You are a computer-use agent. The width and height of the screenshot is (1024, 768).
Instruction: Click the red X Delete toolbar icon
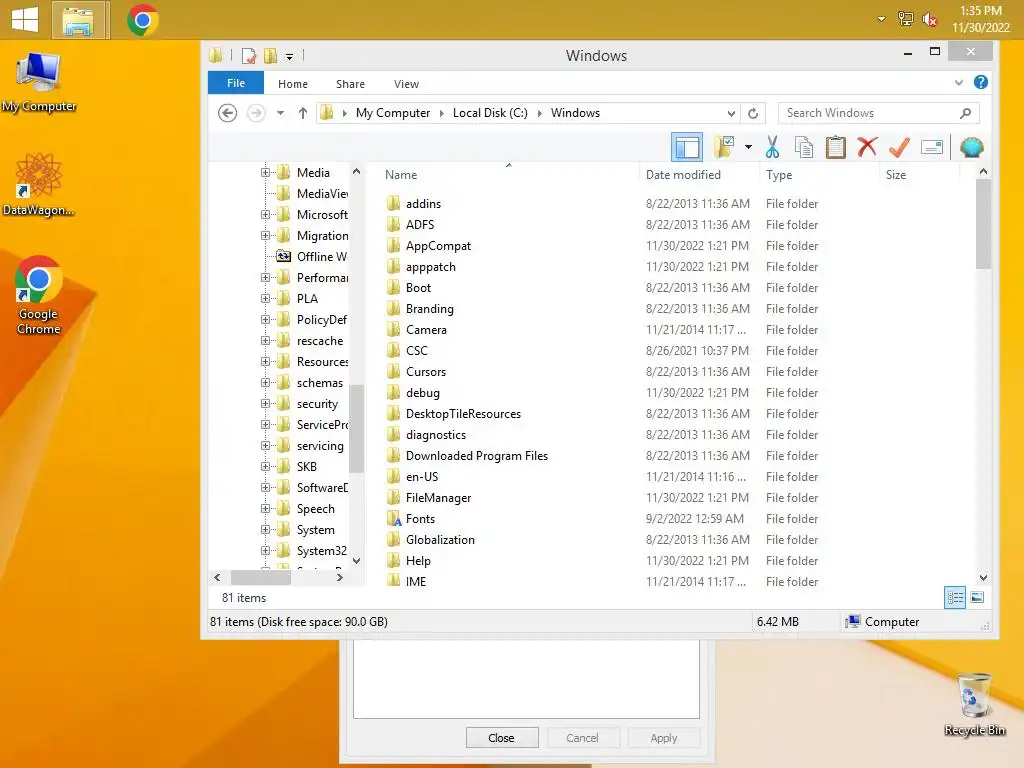point(867,148)
